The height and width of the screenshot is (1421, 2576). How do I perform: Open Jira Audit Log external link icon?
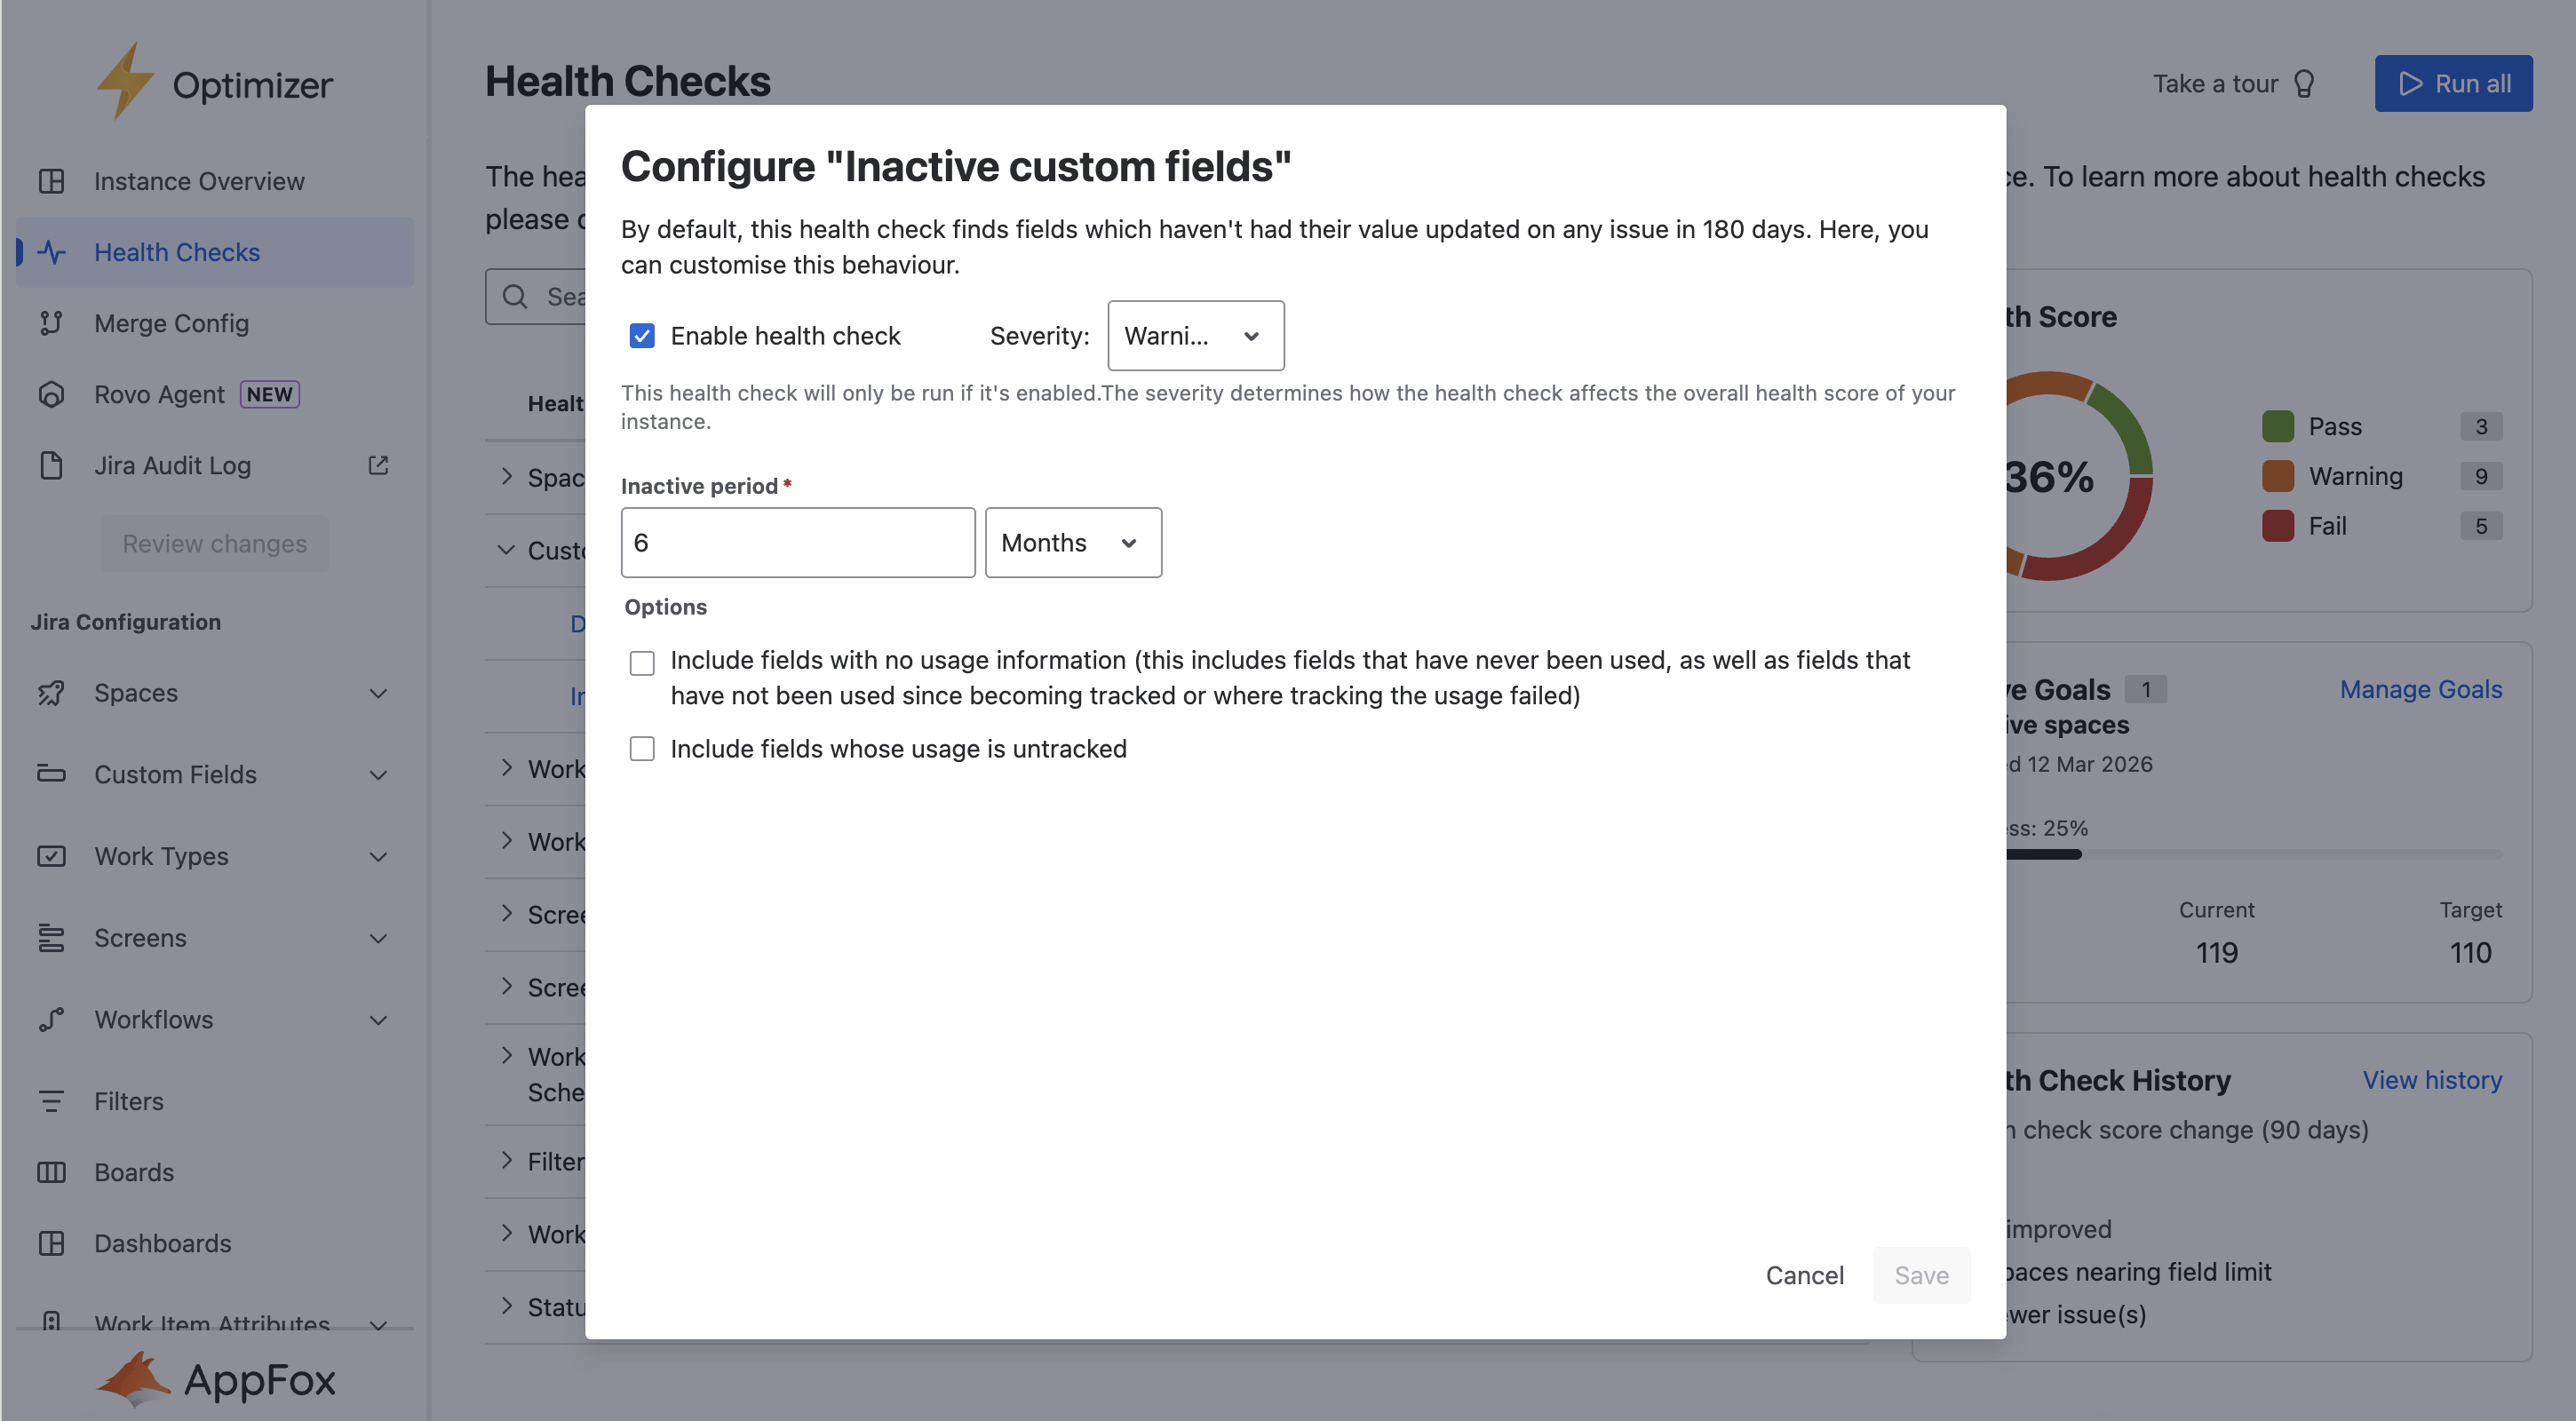378,465
